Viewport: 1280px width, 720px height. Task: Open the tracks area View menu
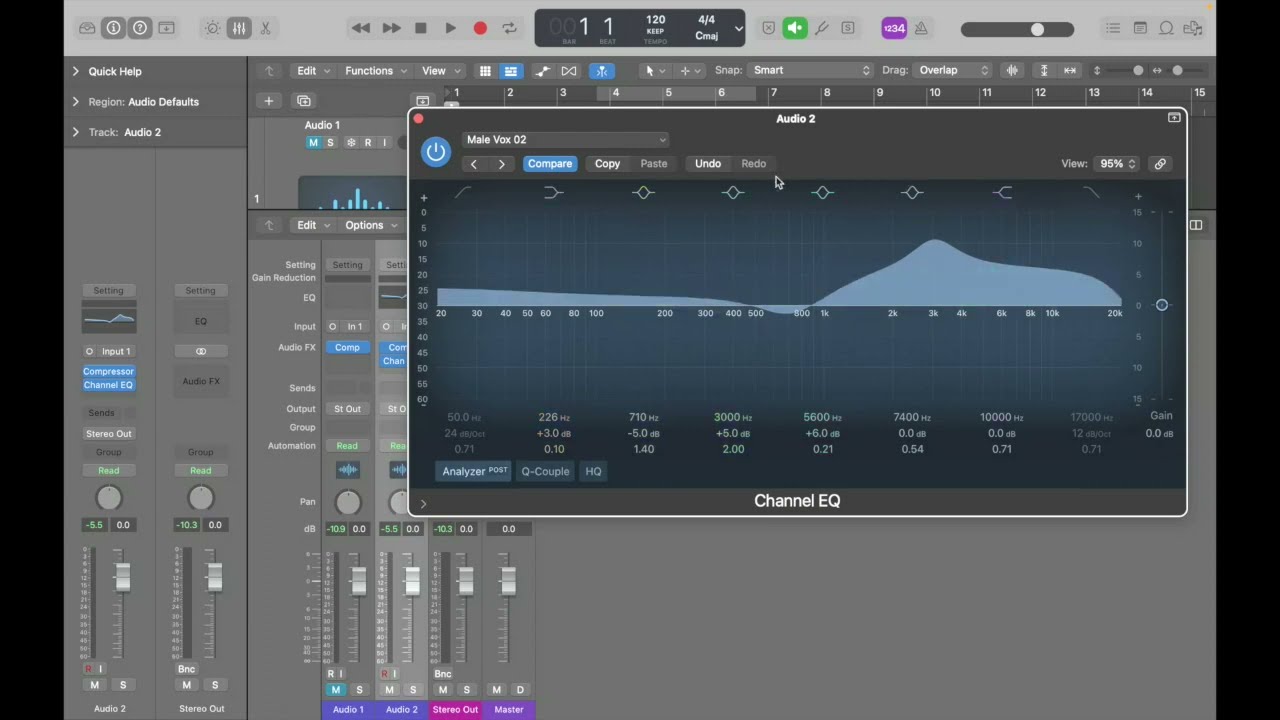pyautogui.click(x=440, y=70)
